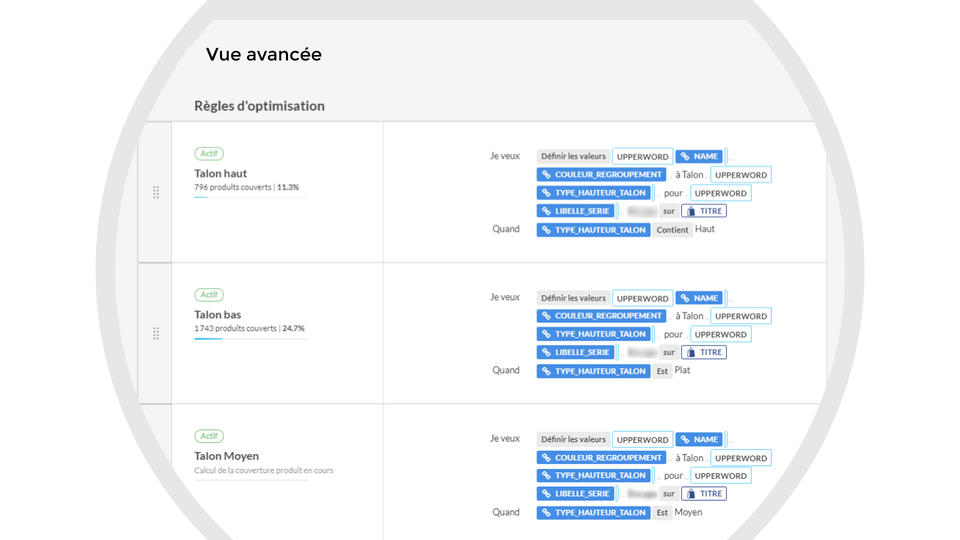Open the Est operator in Talon bas
This screenshot has width=960, height=540.
click(662, 371)
